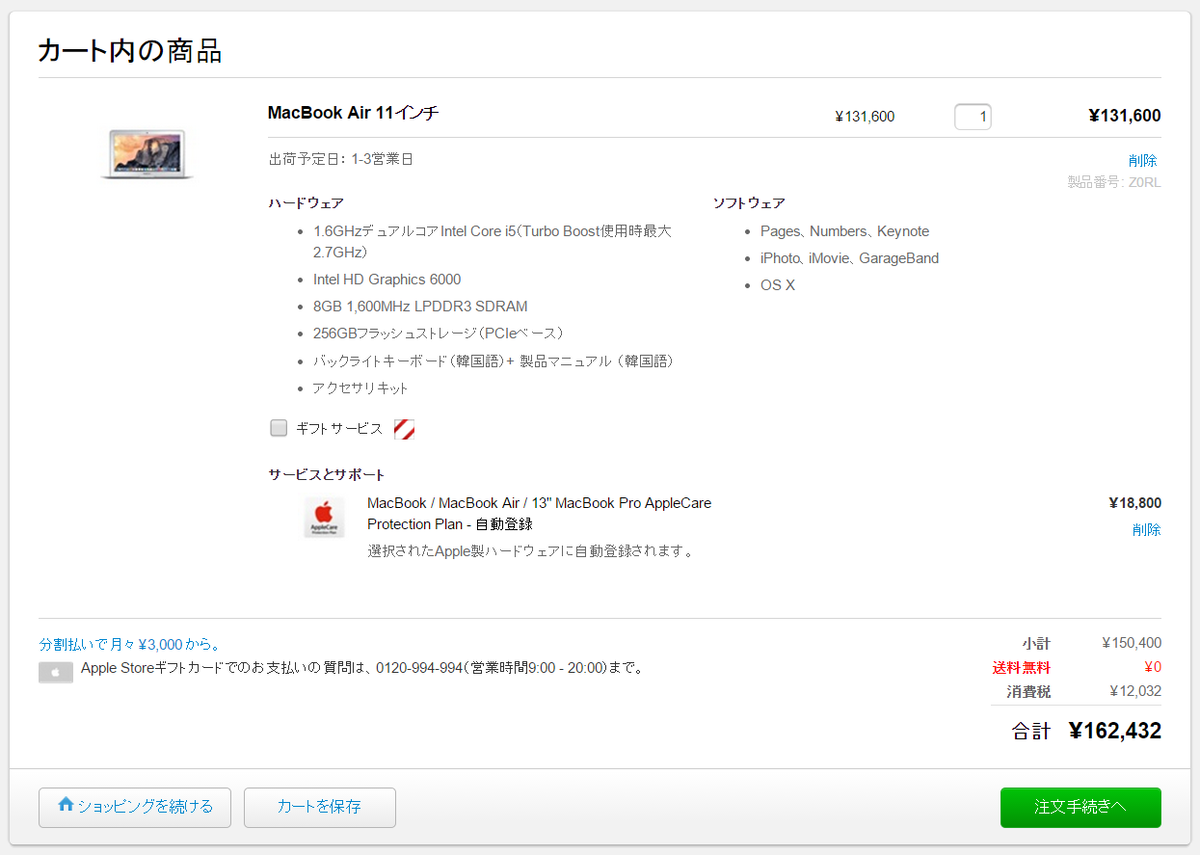Proceed with the green 注文手続きへ button
Viewport: 1200px width, 855px height.
coord(1080,807)
